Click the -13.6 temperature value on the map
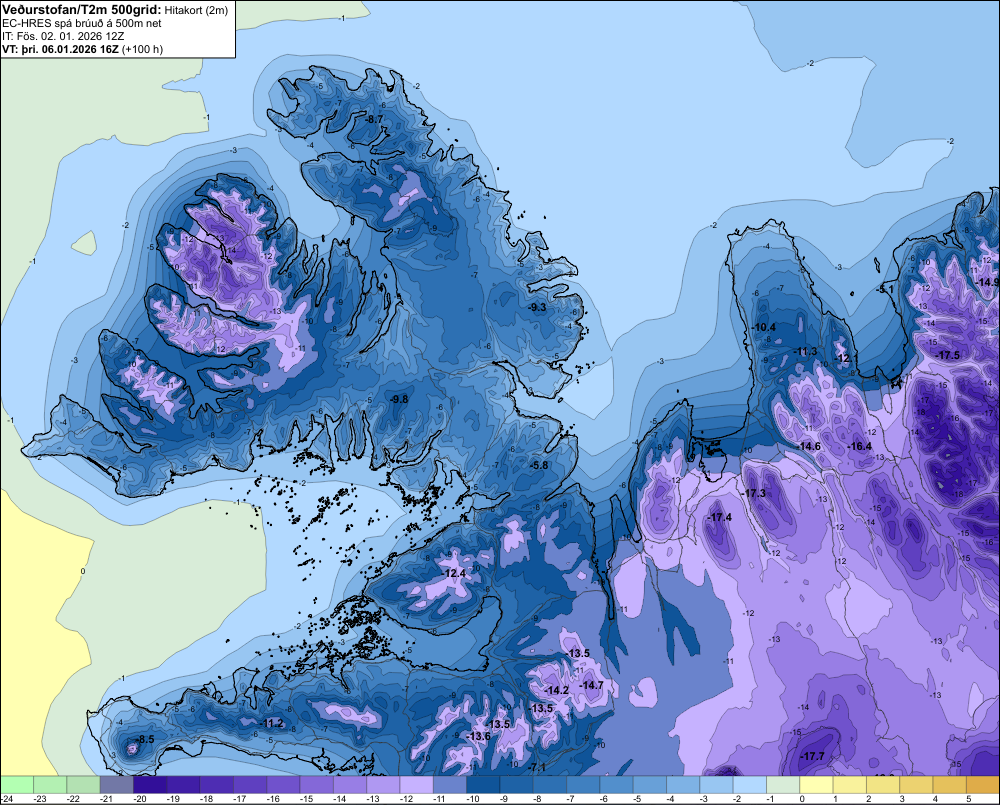Image resolution: width=1000 pixels, height=805 pixels. click(x=478, y=736)
